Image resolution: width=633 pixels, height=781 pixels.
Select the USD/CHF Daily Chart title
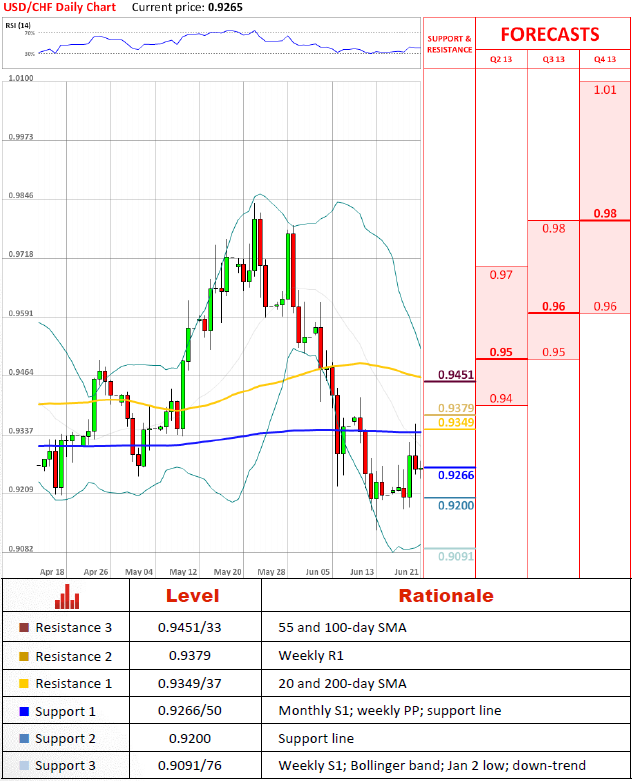tap(60, 7)
